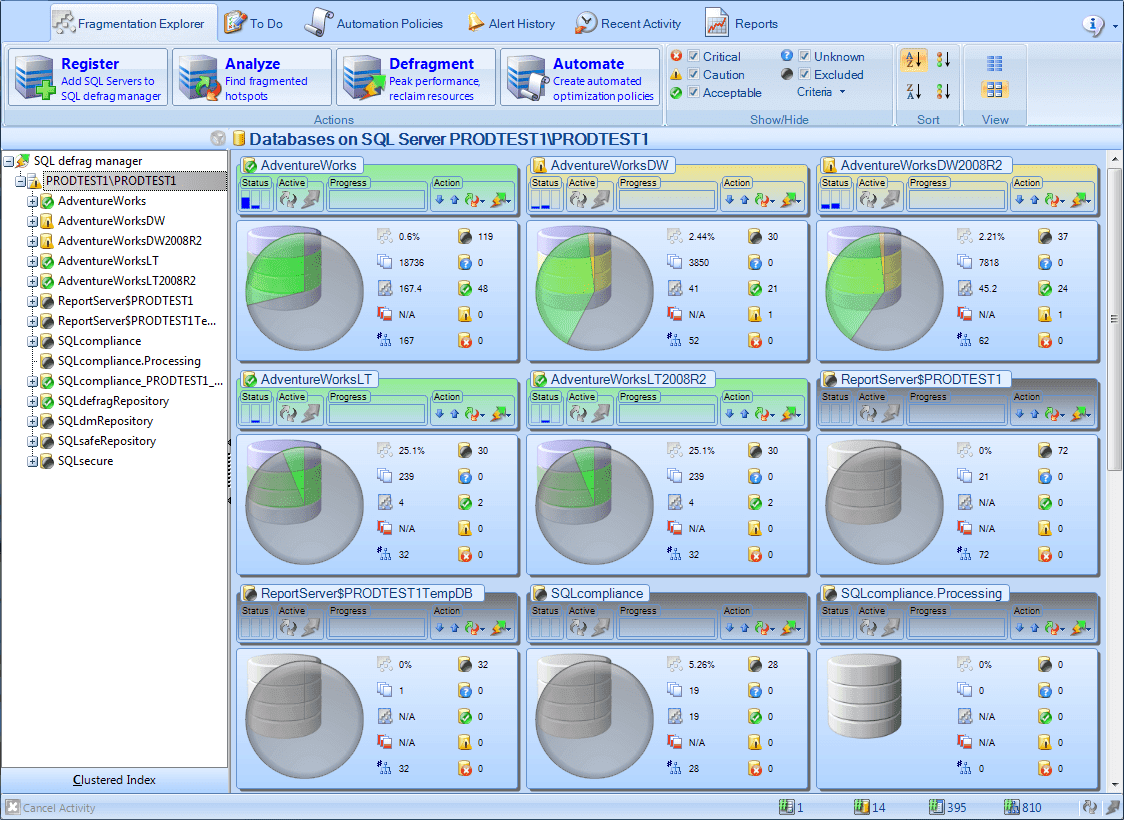
Task: Click status bar refresh activity icon
Action: coord(1089,807)
